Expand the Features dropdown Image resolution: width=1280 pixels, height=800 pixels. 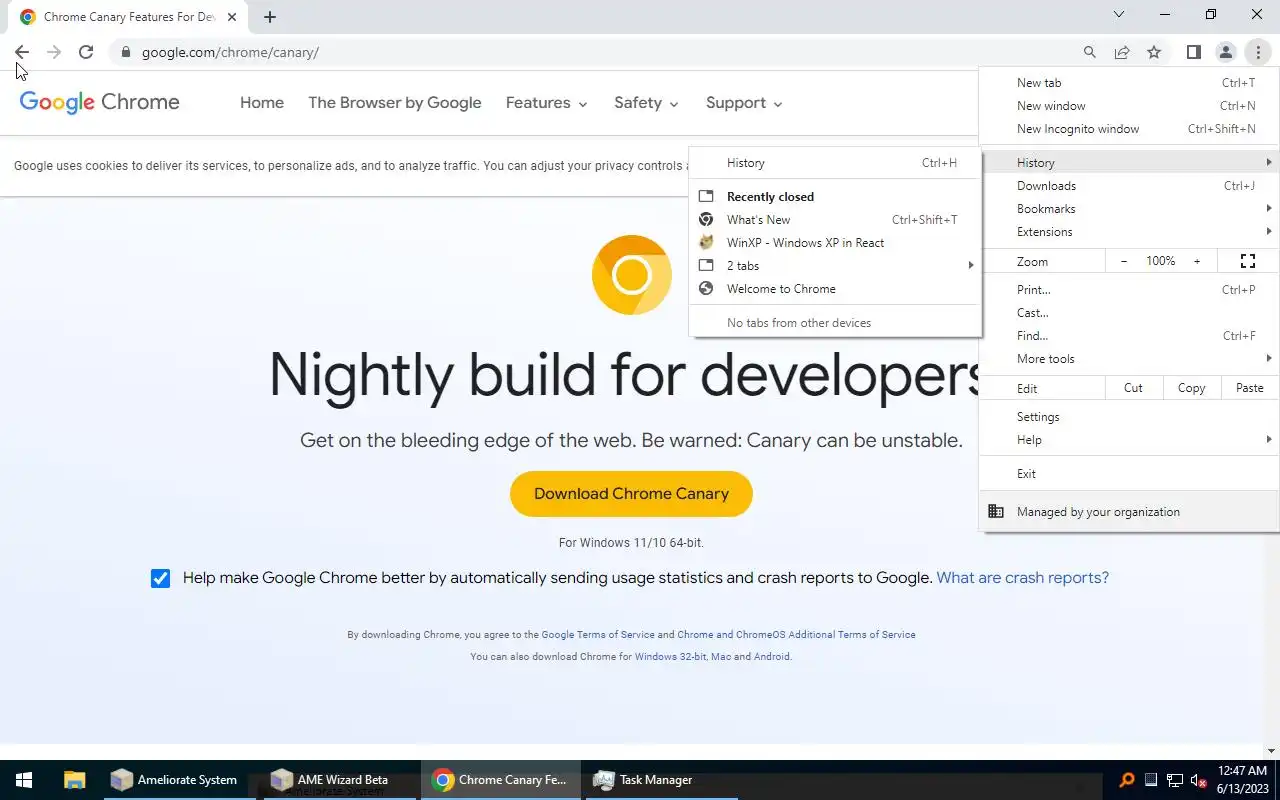[x=546, y=103]
